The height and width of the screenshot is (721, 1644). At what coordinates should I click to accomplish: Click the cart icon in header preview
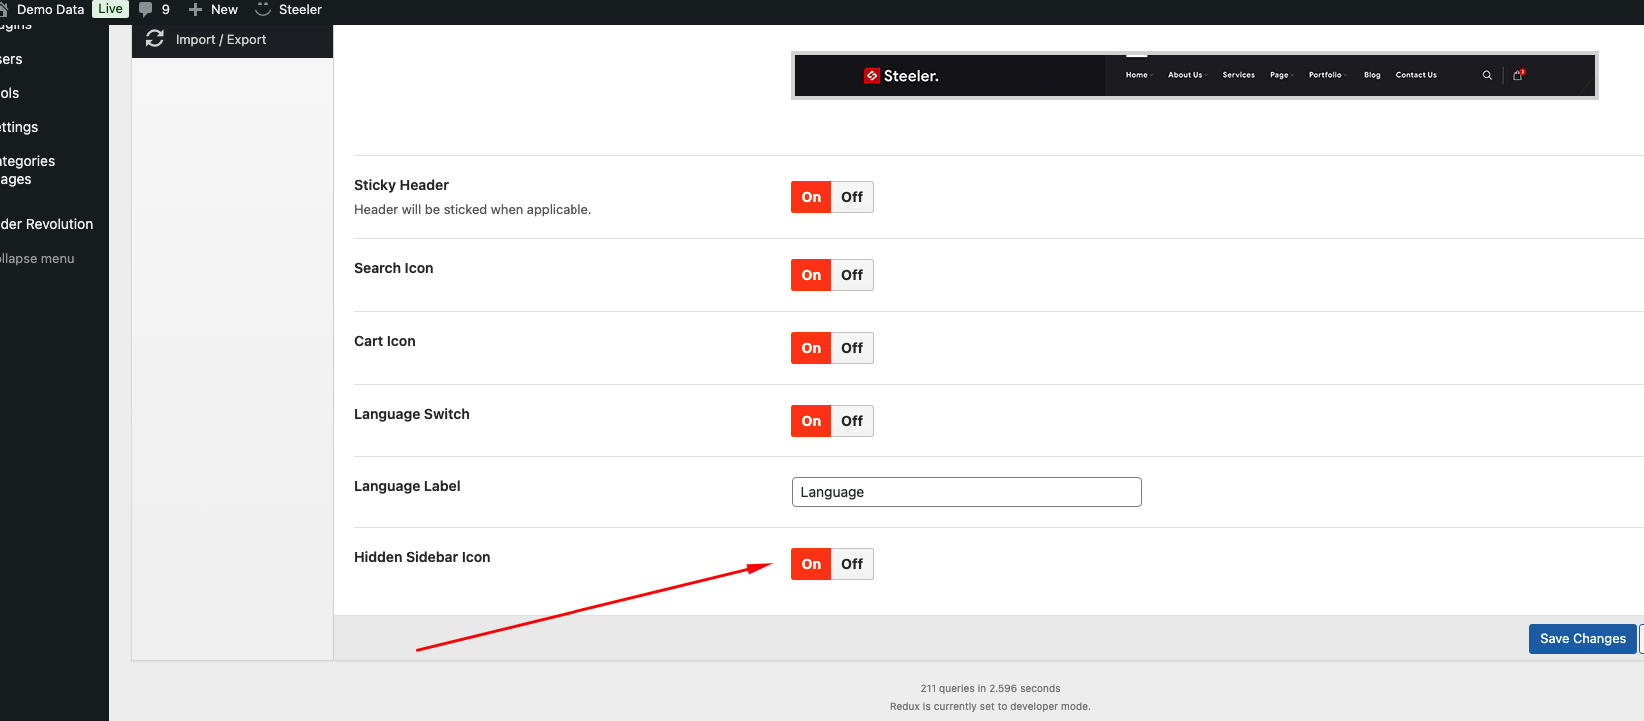click(x=1518, y=75)
